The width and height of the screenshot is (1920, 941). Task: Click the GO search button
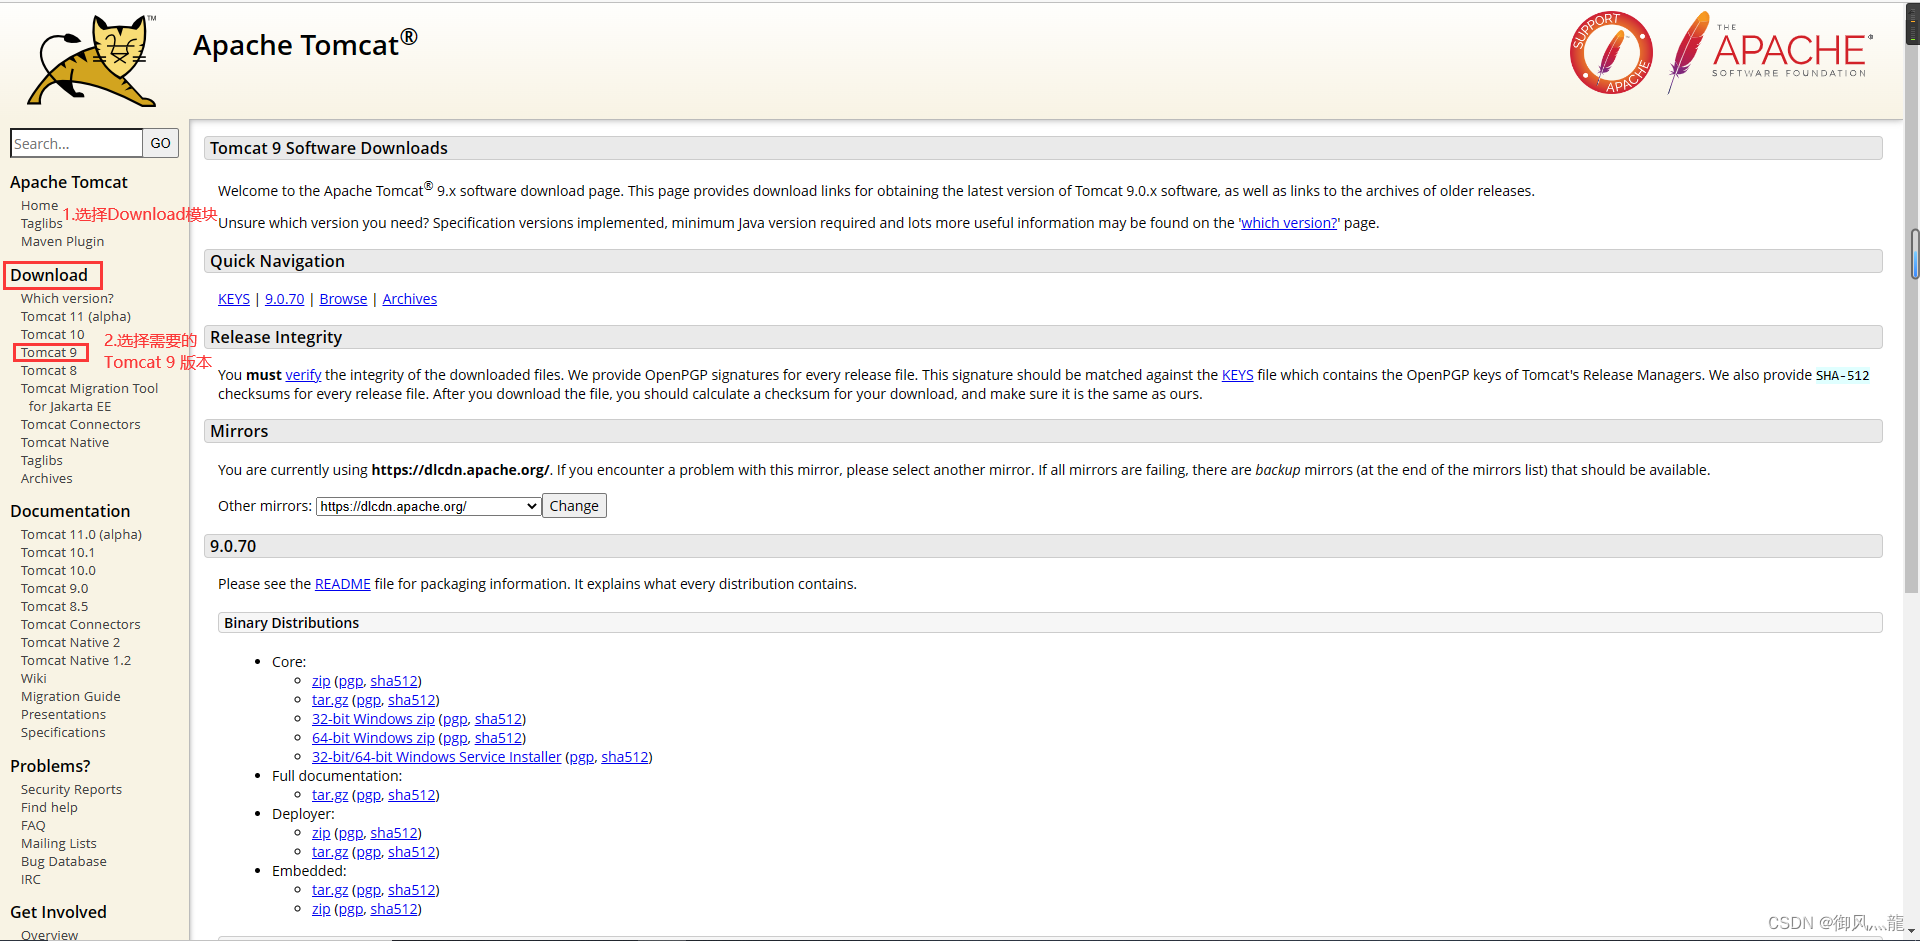point(160,143)
